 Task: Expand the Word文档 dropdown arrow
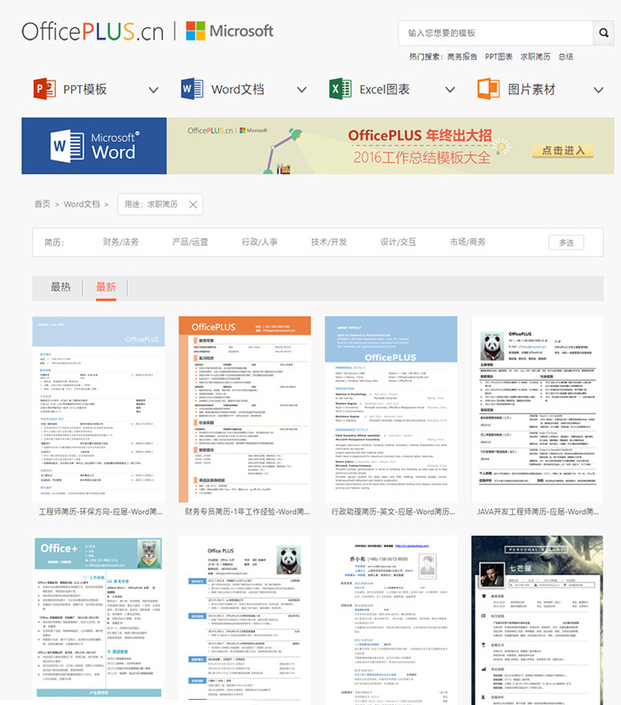point(302,90)
